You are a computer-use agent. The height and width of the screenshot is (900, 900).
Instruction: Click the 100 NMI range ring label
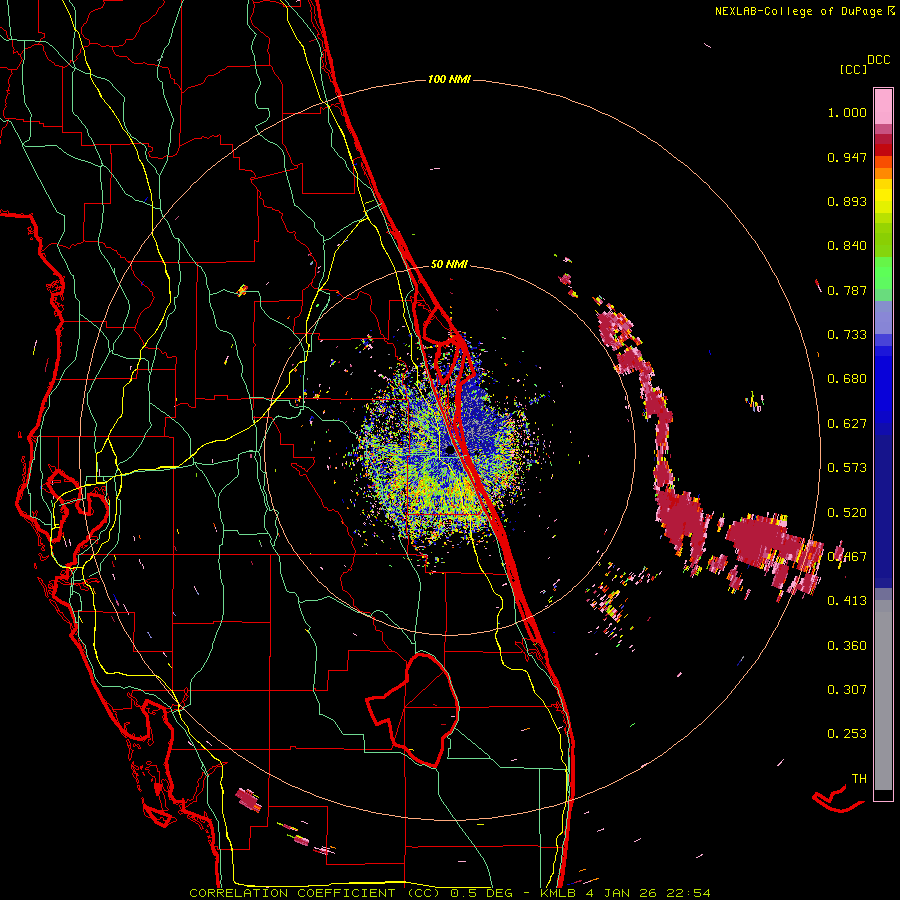tap(449, 79)
